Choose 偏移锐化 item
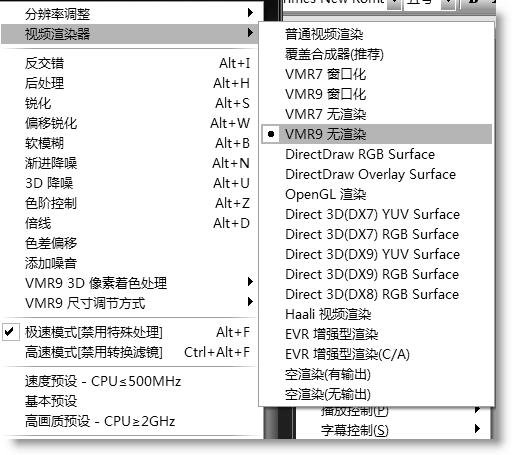 click(x=130, y=123)
